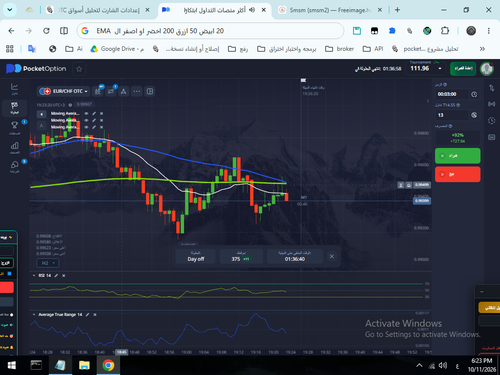Toggle visibility of first Moving Average
Screen dimensions: 500x375
[x=86, y=113]
